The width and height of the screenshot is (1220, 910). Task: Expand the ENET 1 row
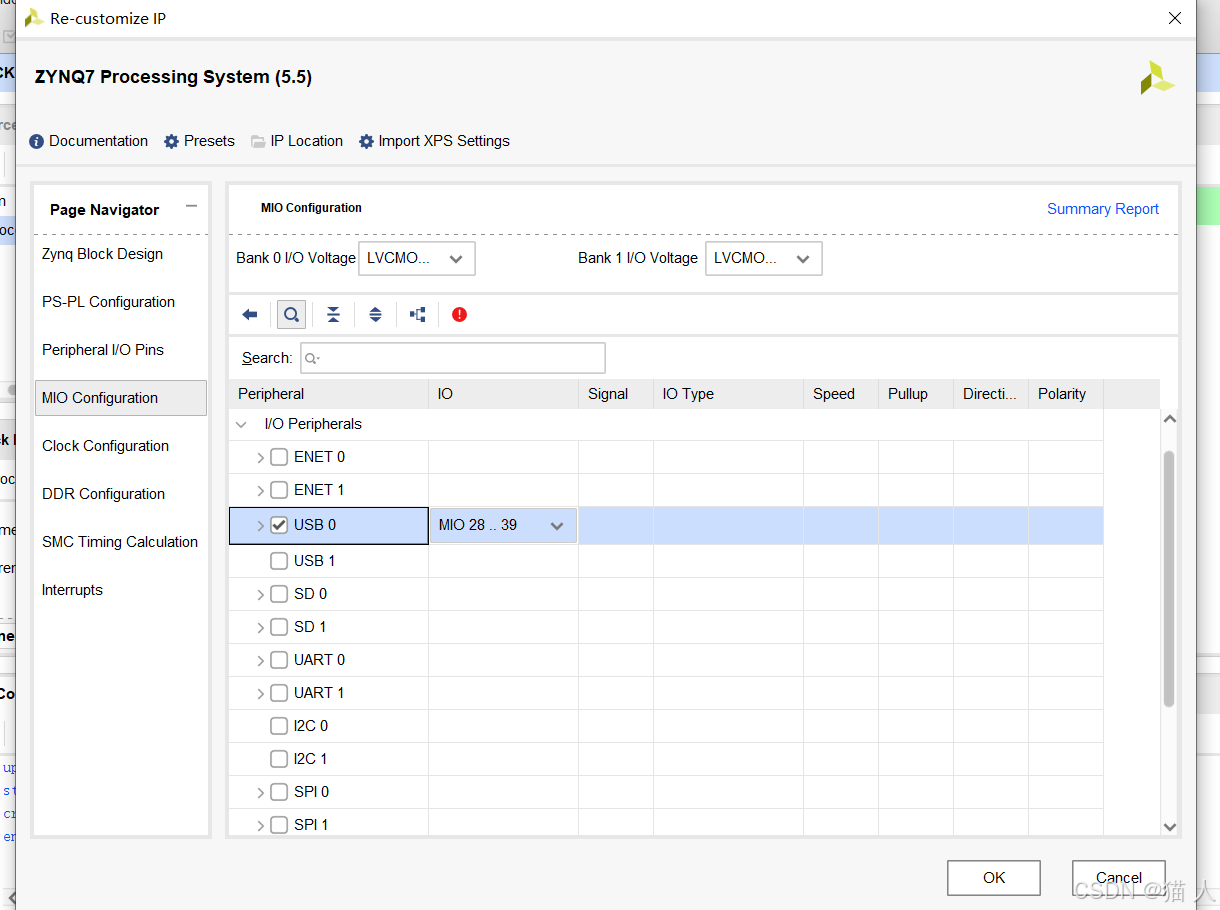(260, 491)
